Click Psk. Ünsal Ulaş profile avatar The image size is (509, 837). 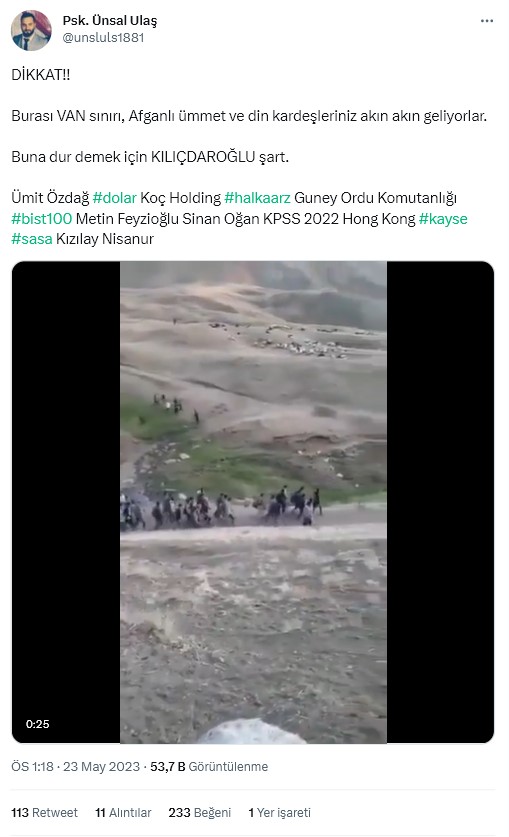(x=31, y=30)
